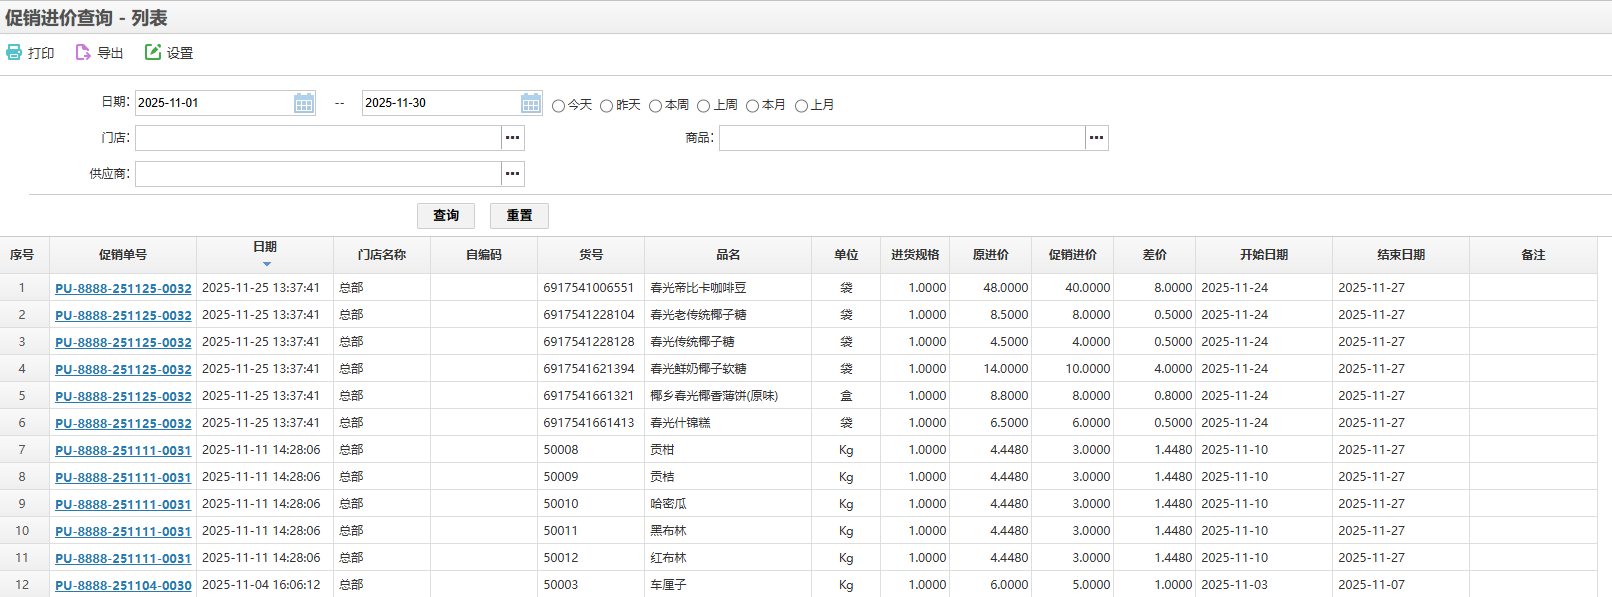Click the Print (打印) toolbar icon

click(x=15, y=52)
